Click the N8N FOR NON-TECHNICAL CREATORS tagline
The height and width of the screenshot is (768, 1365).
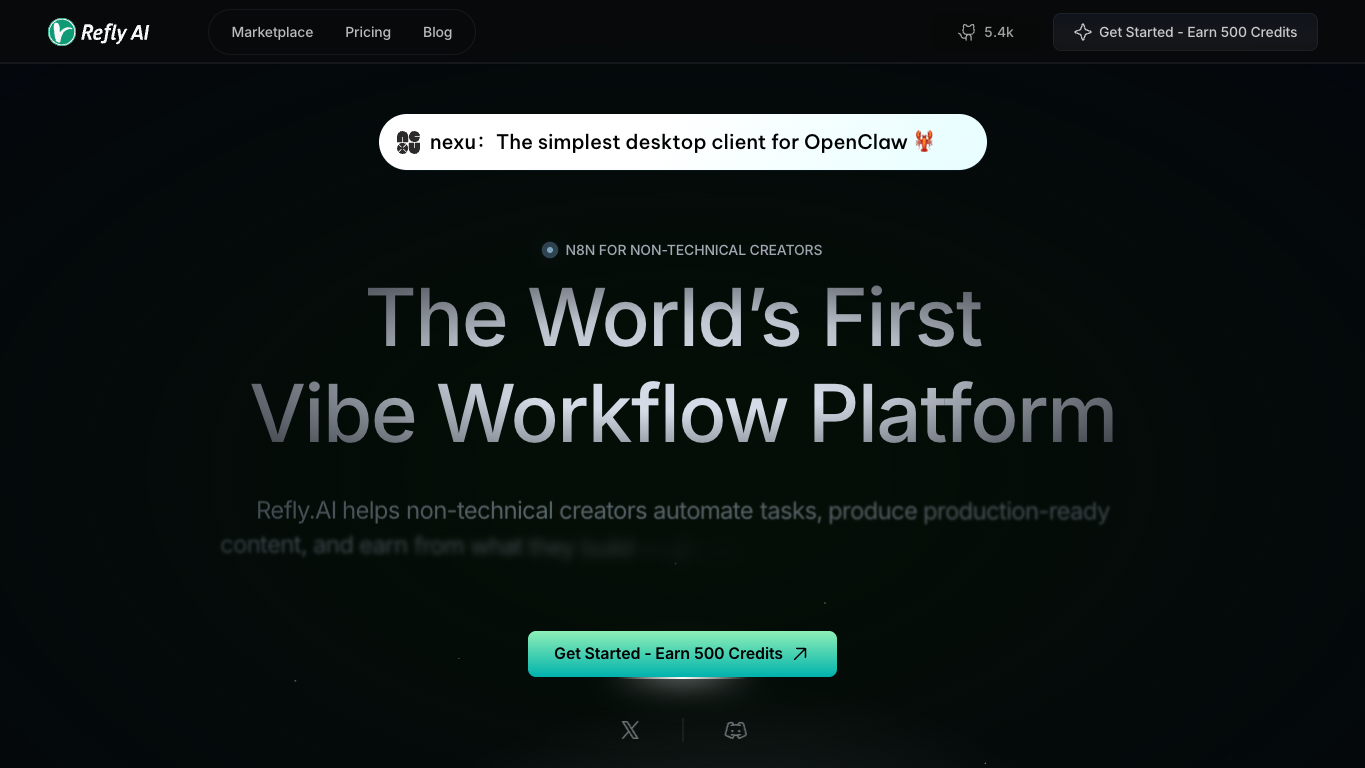point(694,250)
